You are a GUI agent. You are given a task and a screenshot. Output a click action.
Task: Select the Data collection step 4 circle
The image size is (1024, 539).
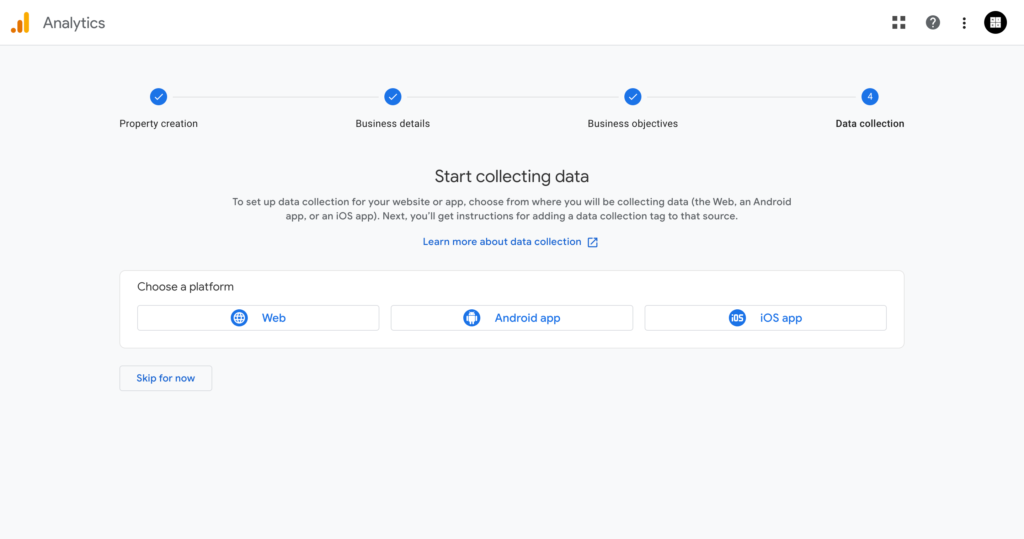pyautogui.click(x=869, y=97)
